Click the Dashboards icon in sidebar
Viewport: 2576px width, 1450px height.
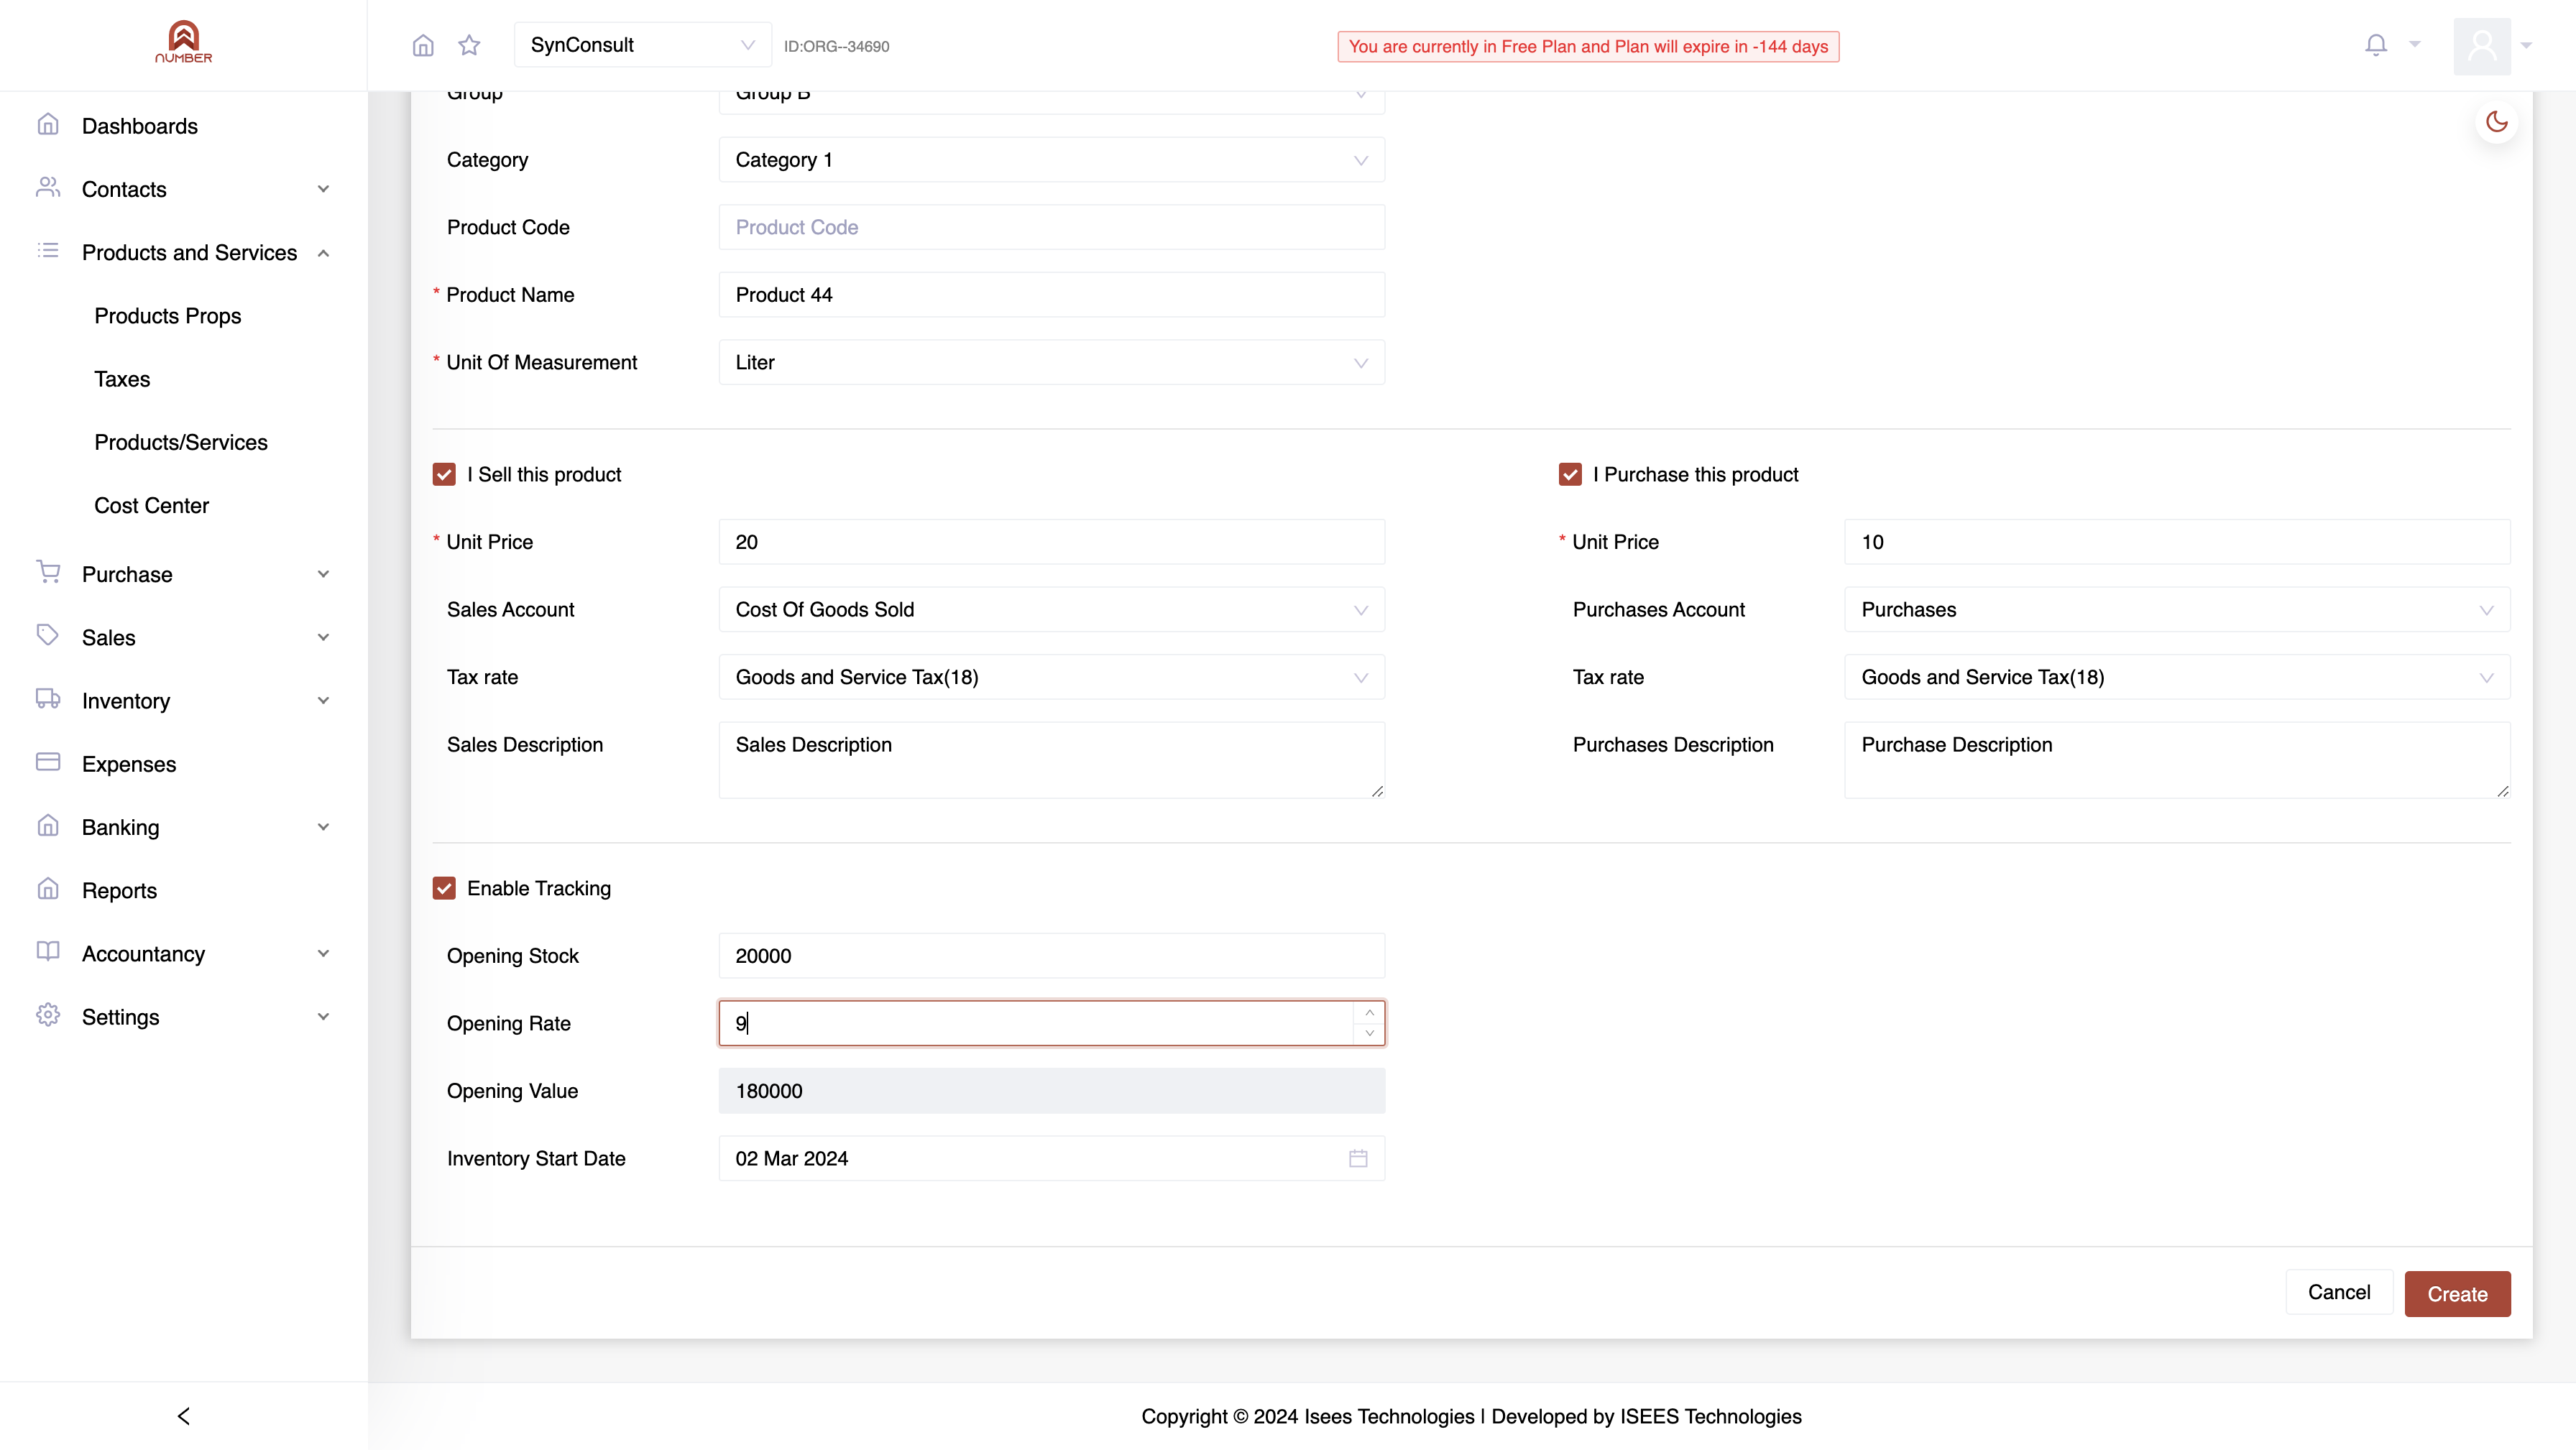pos(48,124)
